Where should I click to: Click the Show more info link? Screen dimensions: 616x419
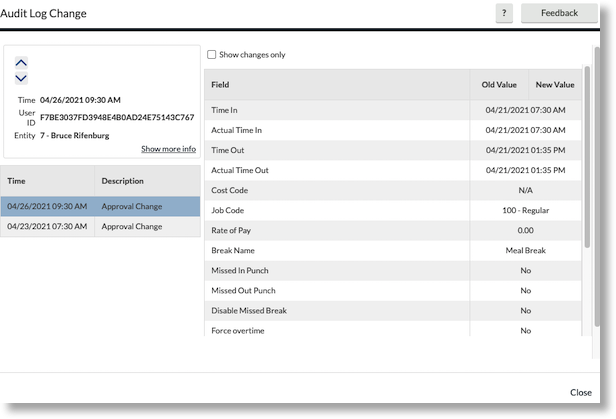[168, 149]
